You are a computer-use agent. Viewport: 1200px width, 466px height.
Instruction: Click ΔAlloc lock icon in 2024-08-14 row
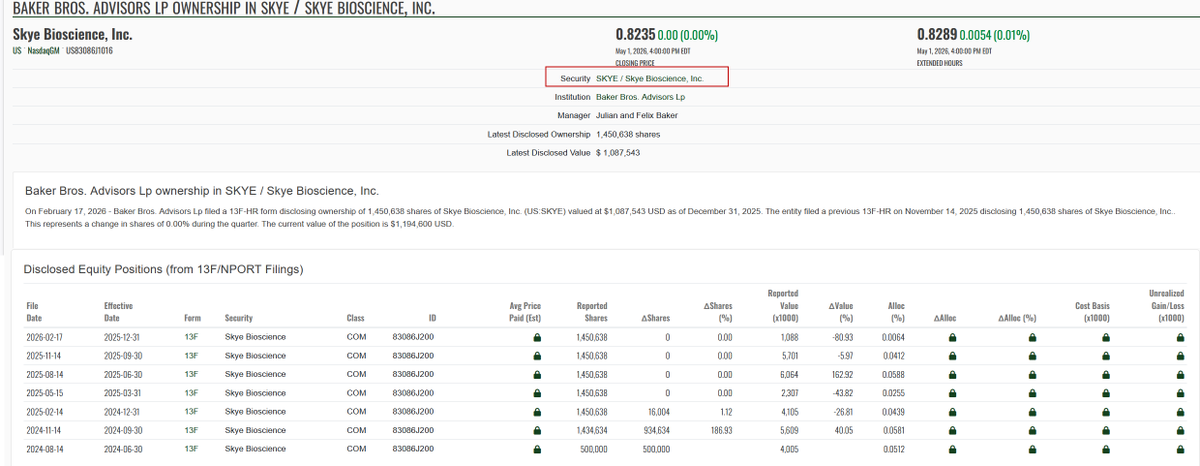[952, 450]
